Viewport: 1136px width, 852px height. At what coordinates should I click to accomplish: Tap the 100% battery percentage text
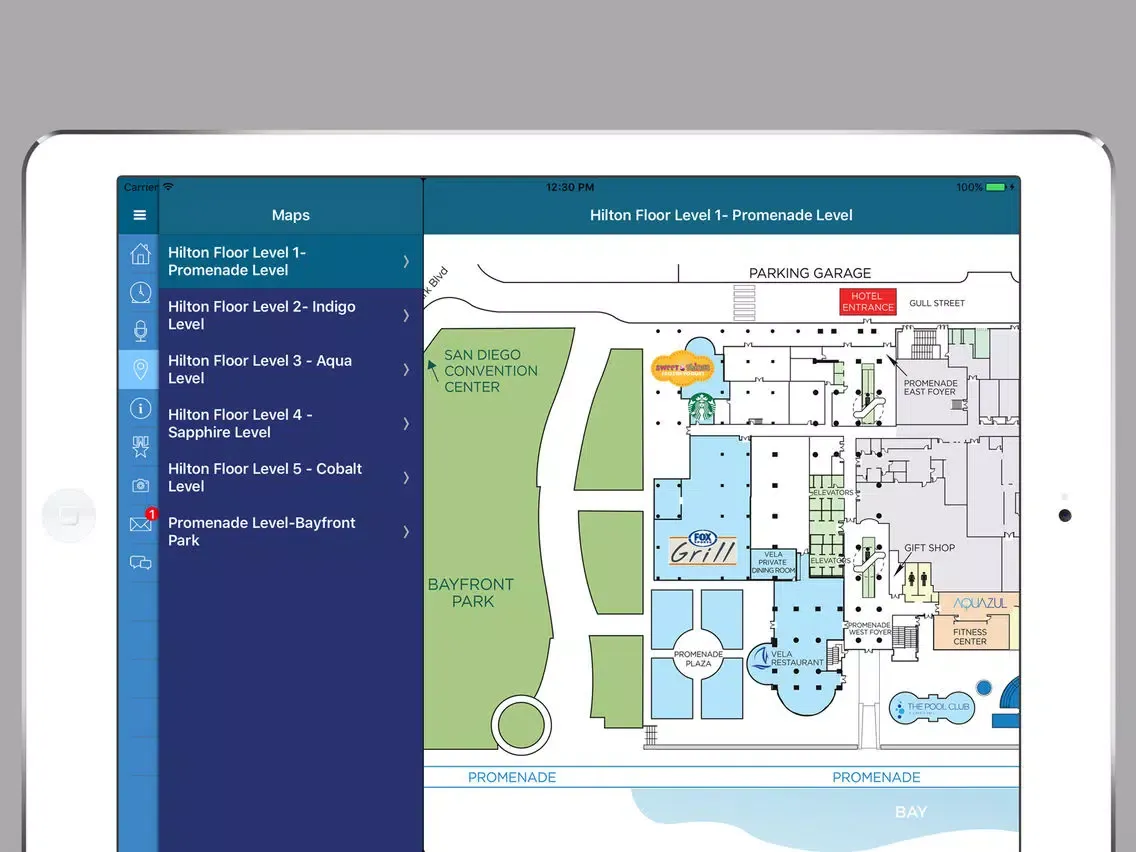tap(969, 187)
